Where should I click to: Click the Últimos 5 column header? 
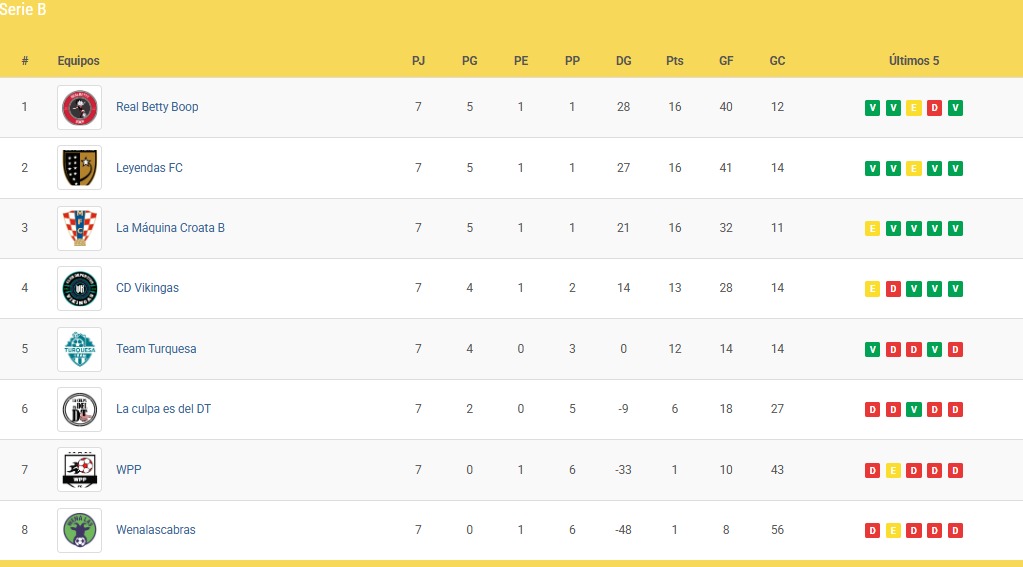pyautogui.click(x=914, y=61)
